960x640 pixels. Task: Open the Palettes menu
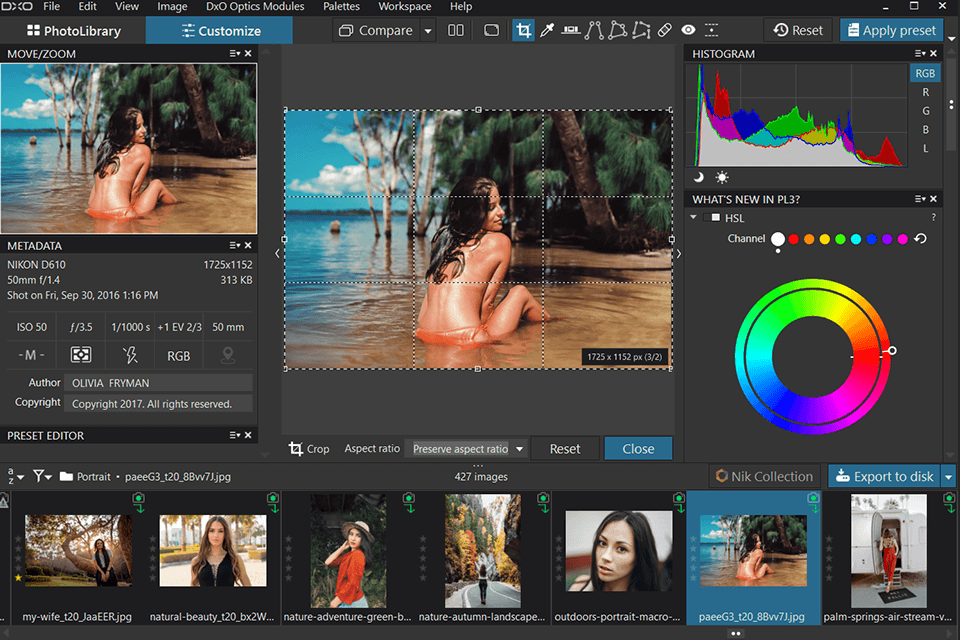[x=341, y=7]
